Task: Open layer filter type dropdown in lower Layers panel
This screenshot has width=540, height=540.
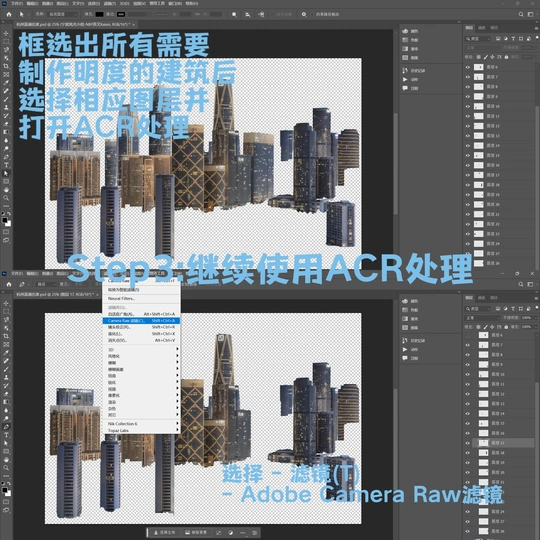Action: [x=478, y=309]
